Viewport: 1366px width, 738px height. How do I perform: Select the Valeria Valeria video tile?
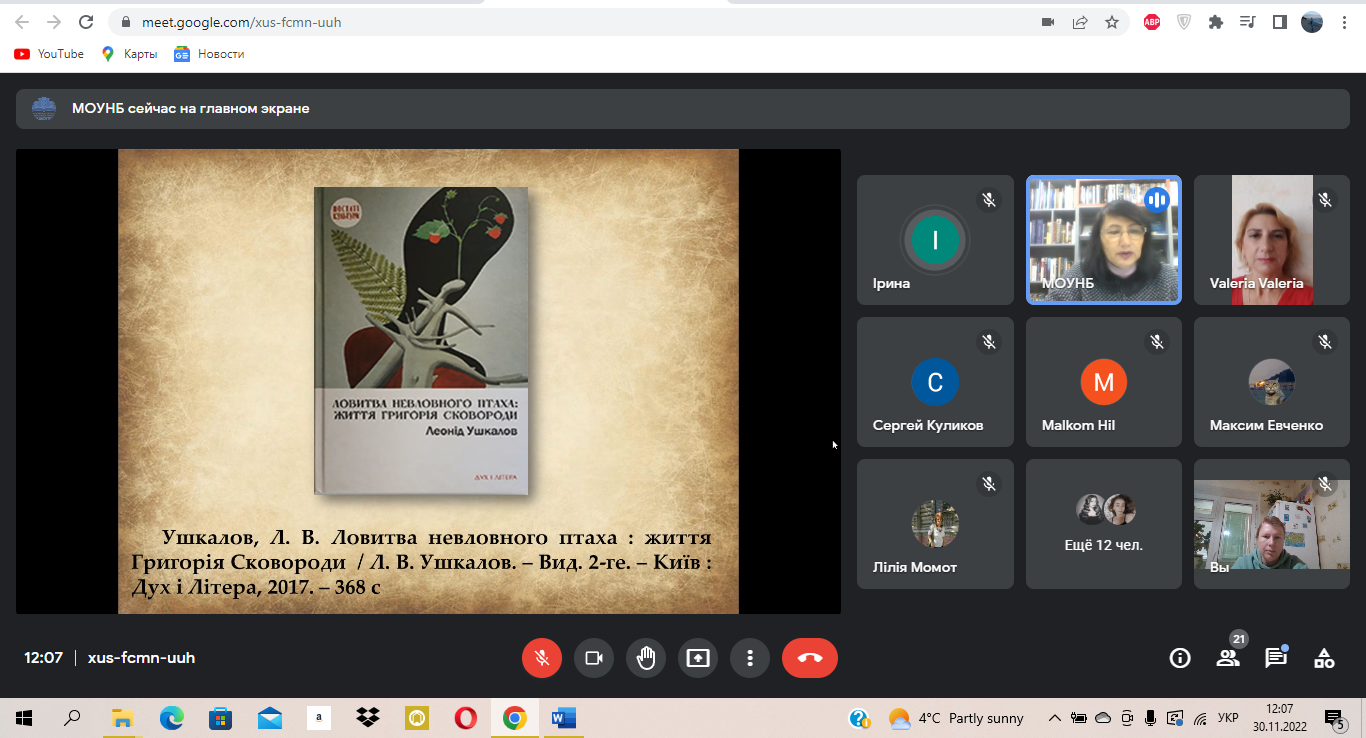click(x=1272, y=240)
